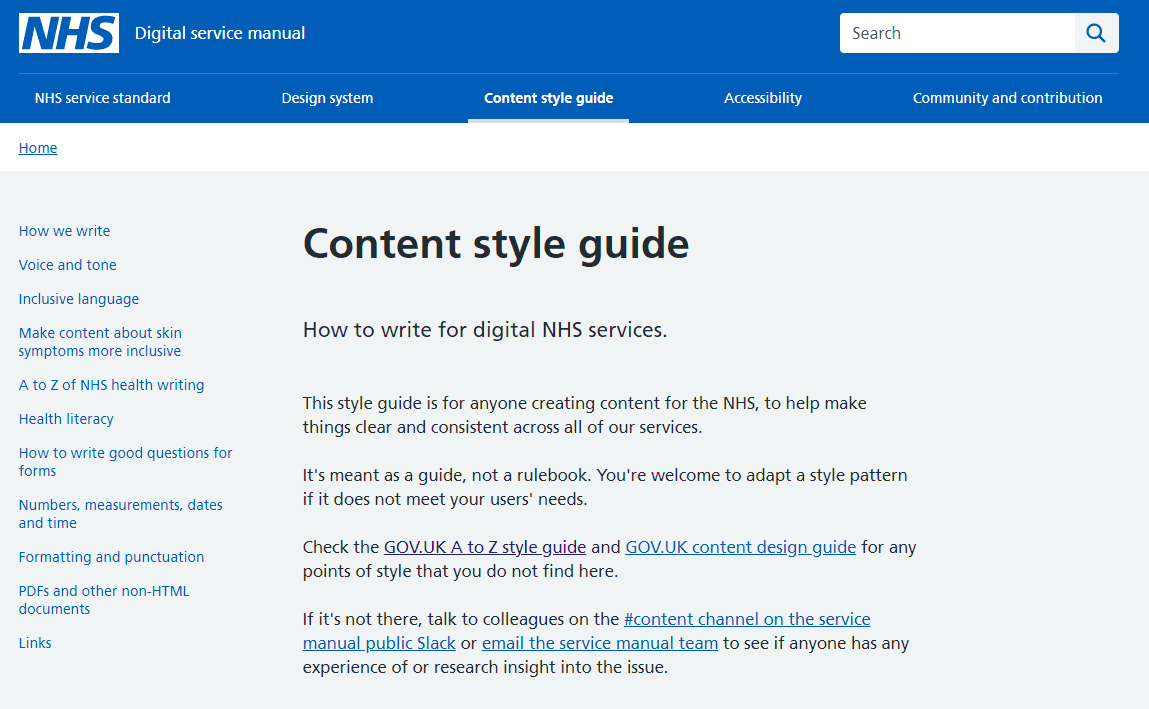
Task: Open GOV.UK content design guide link
Action: coord(740,547)
